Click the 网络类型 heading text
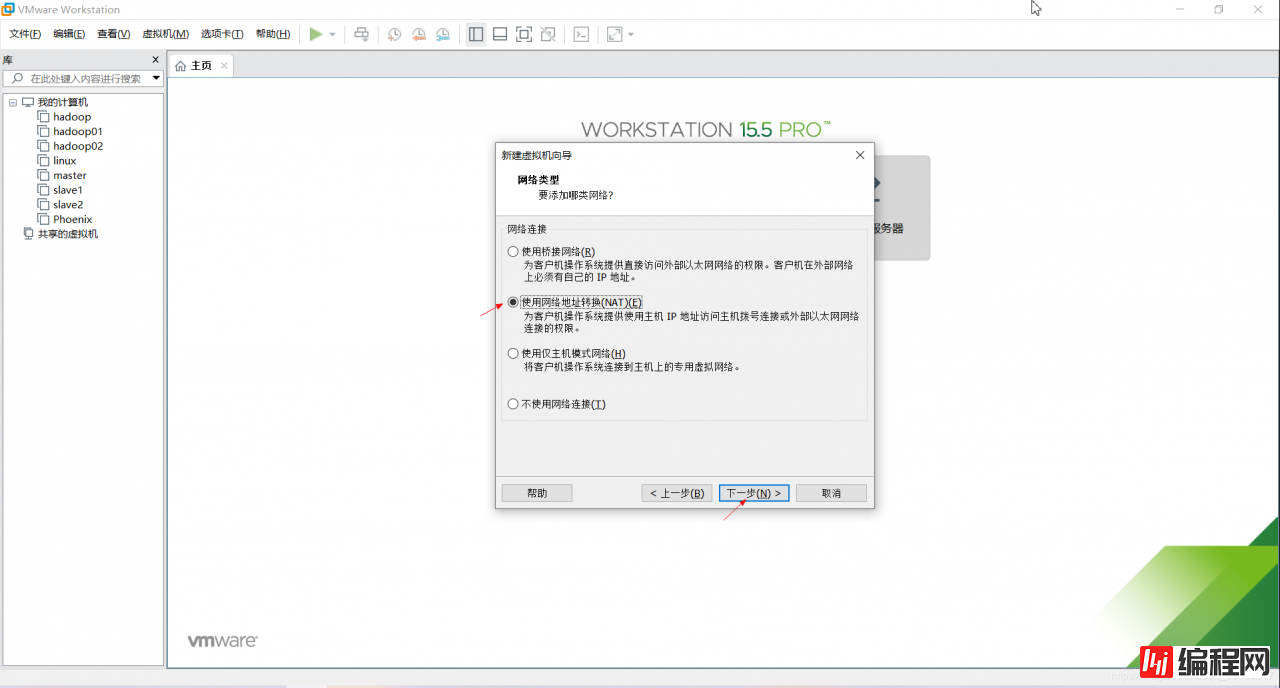The image size is (1280, 688). tap(538, 180)
